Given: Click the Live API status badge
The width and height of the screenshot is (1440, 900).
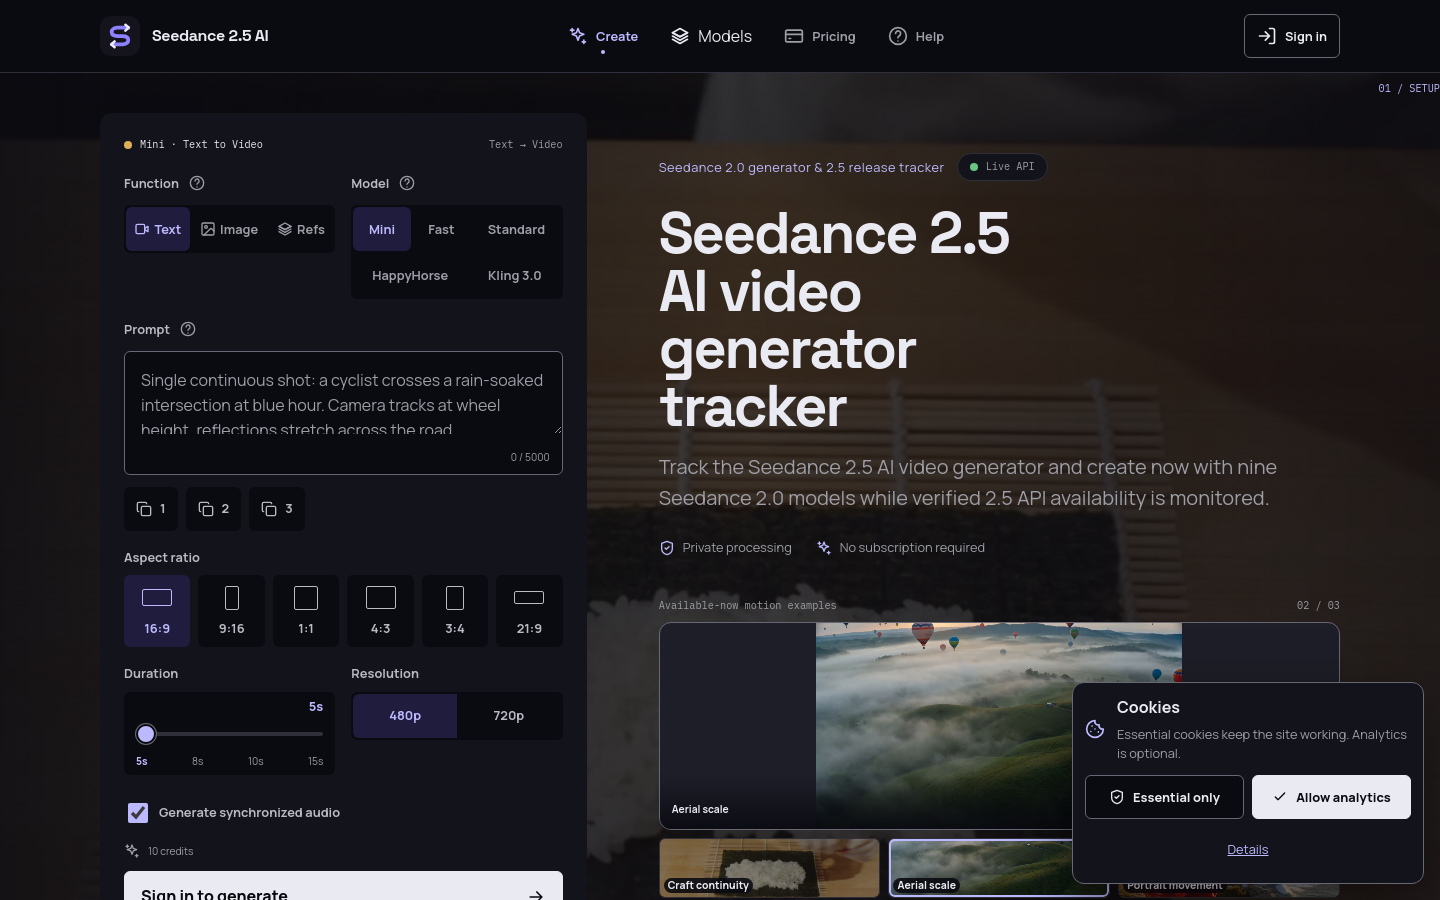Looking at the screenshot, I should (x=1002, y=167).
